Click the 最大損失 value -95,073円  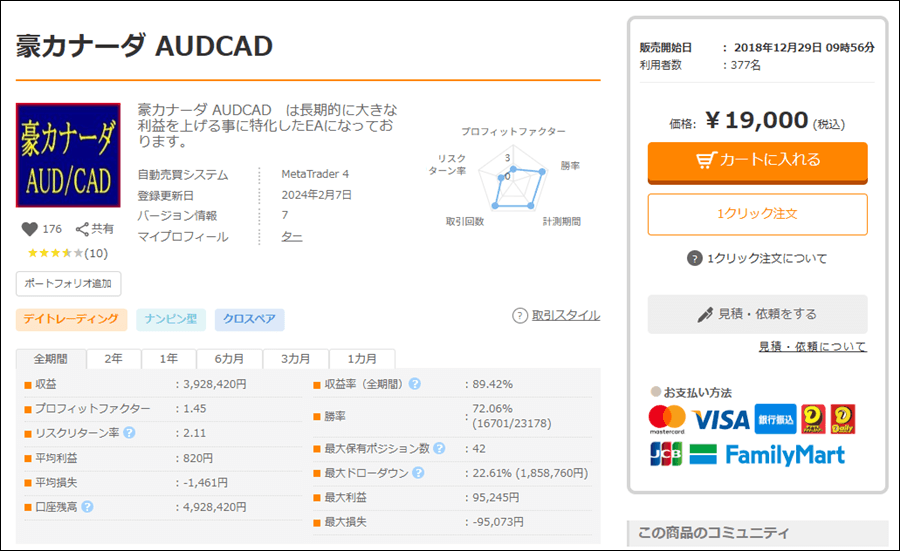click(x=498, y=522)
